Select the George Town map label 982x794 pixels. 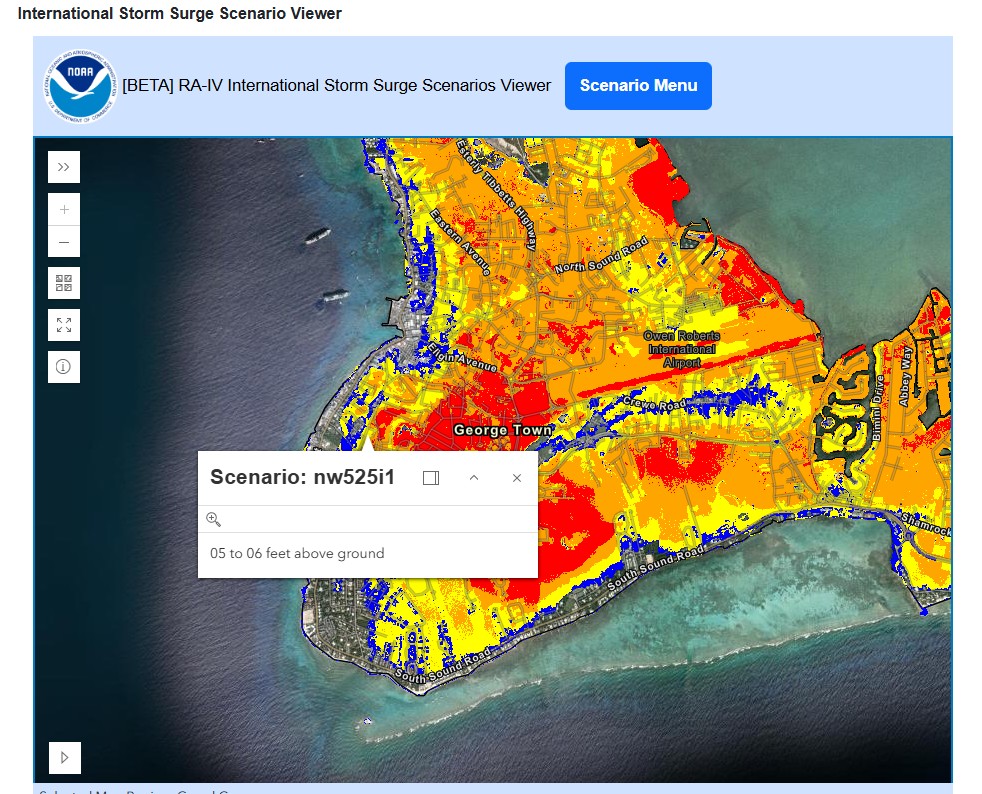point(502,428)
